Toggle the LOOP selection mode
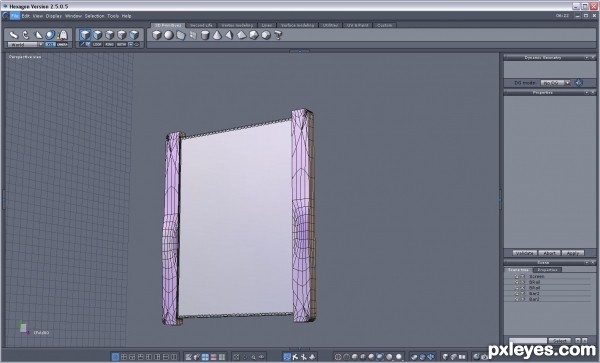 tap(97, 44)
